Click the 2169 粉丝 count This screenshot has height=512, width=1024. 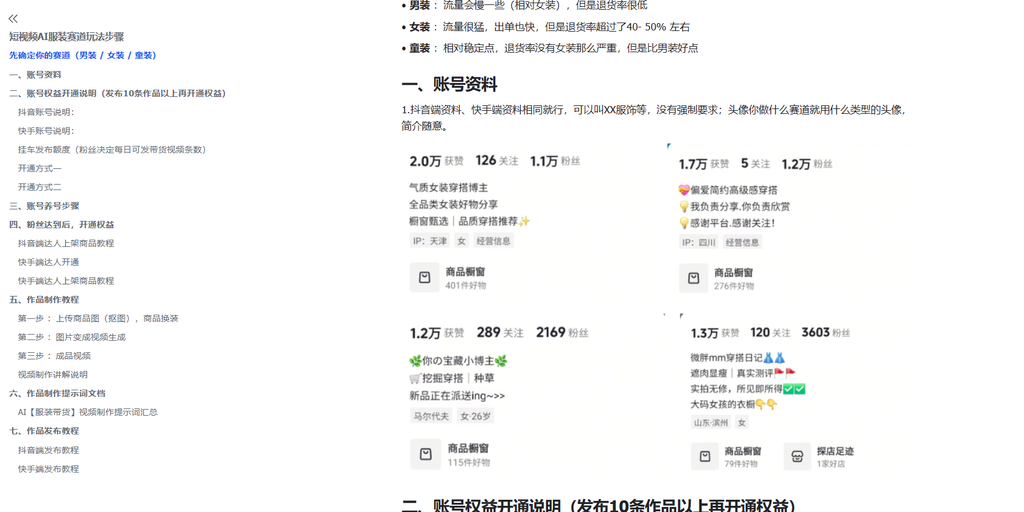[x=562, y=332]
